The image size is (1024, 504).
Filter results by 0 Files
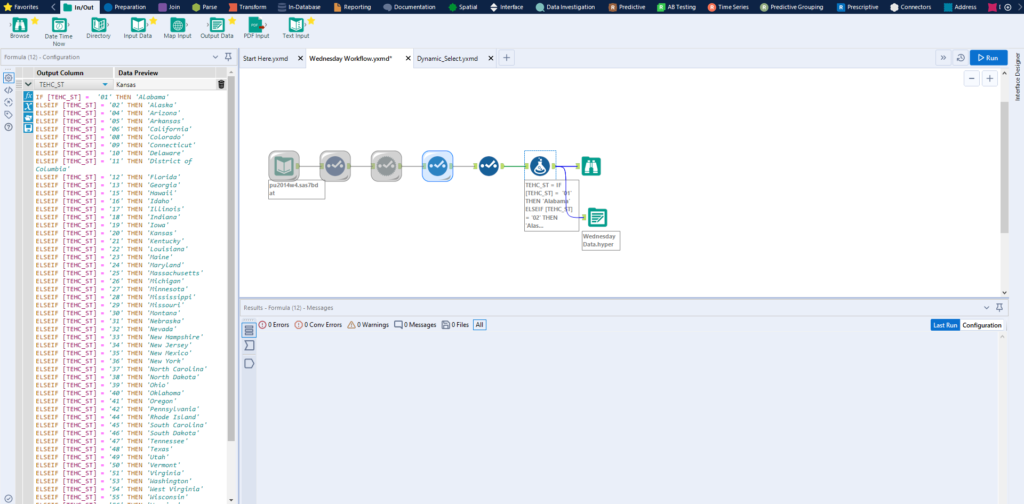455,324
